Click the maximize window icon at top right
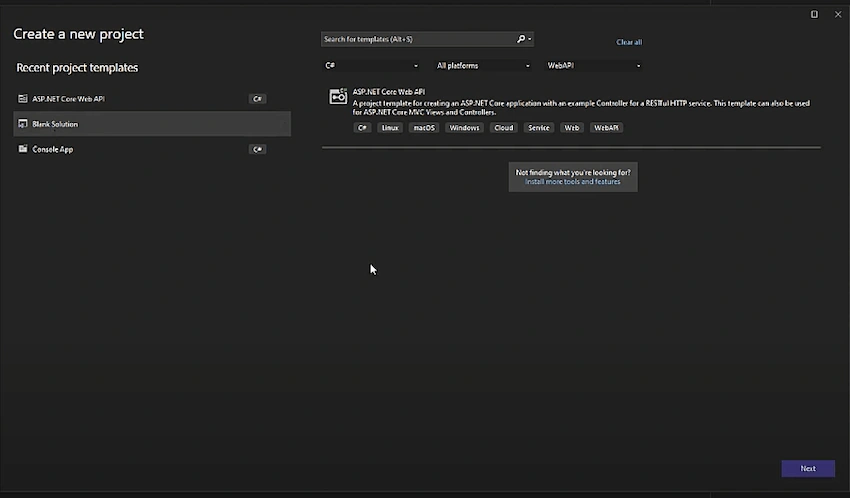This screenshot has height=498, width=850. click(x=814, y=15)
